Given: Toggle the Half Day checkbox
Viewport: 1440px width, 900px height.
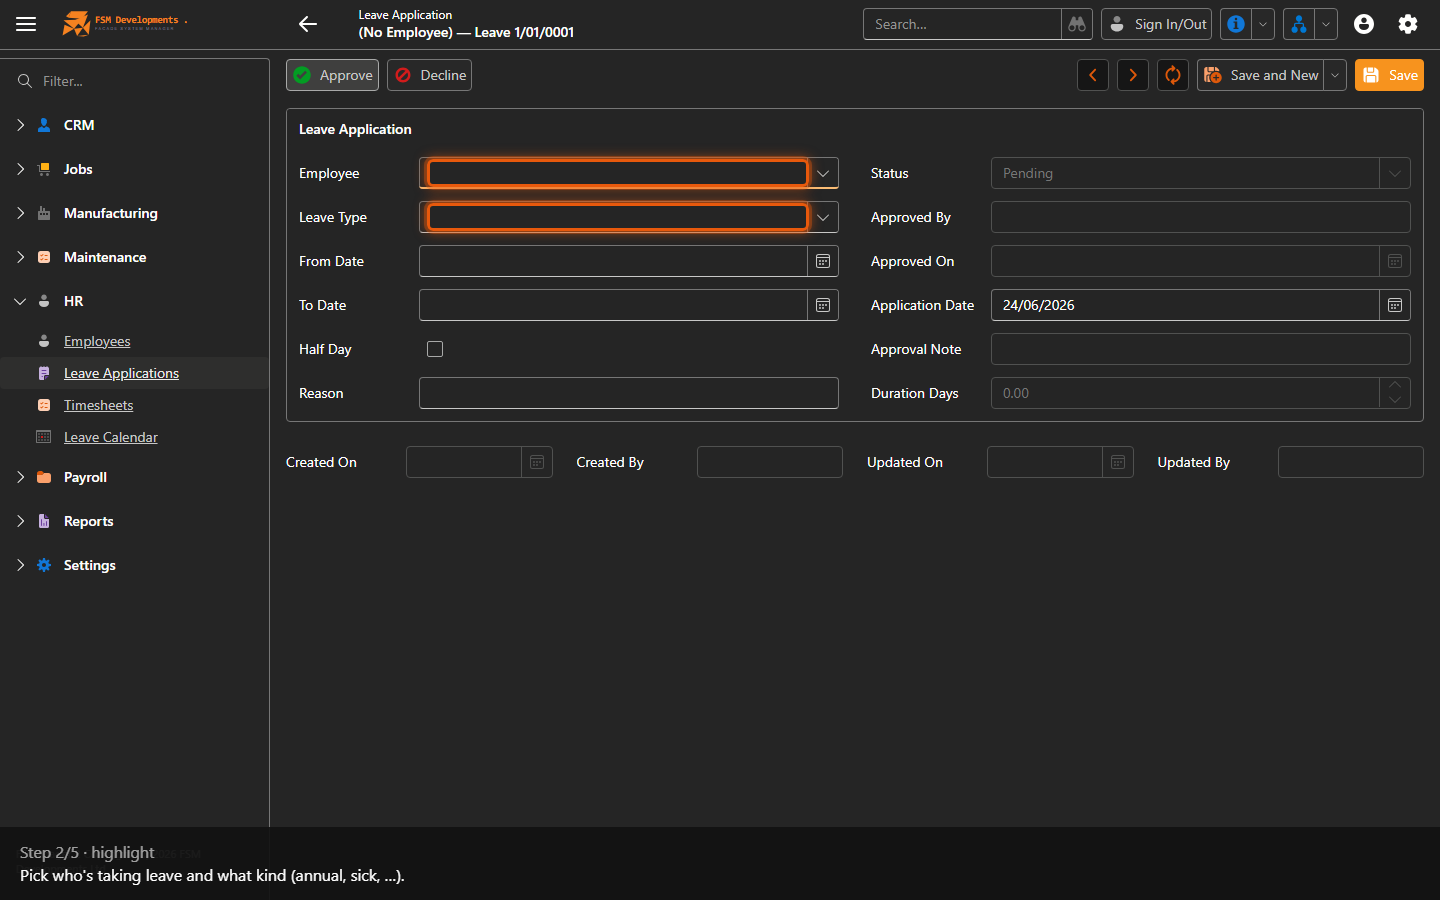Looking at the screenshot, I should tap(435, 349).
